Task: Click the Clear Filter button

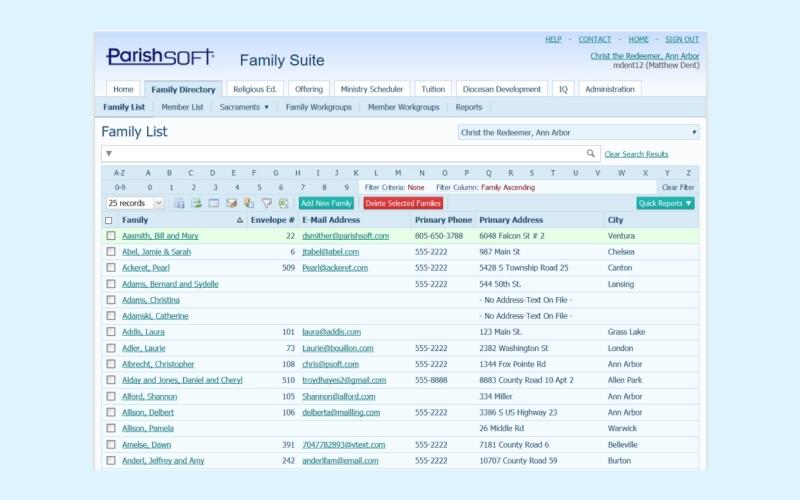Action: (x=678, y=187)
